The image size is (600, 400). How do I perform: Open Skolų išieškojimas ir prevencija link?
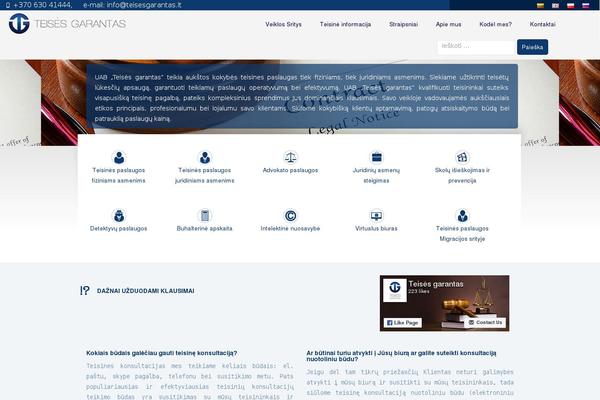click(462, 175)
